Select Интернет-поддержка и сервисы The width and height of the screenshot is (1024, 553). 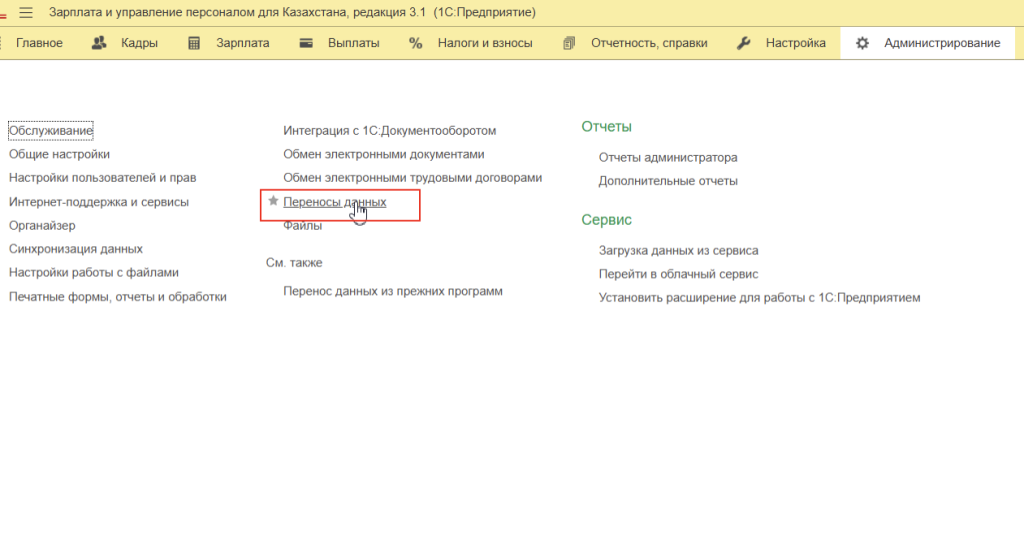[x=98, y=201]
